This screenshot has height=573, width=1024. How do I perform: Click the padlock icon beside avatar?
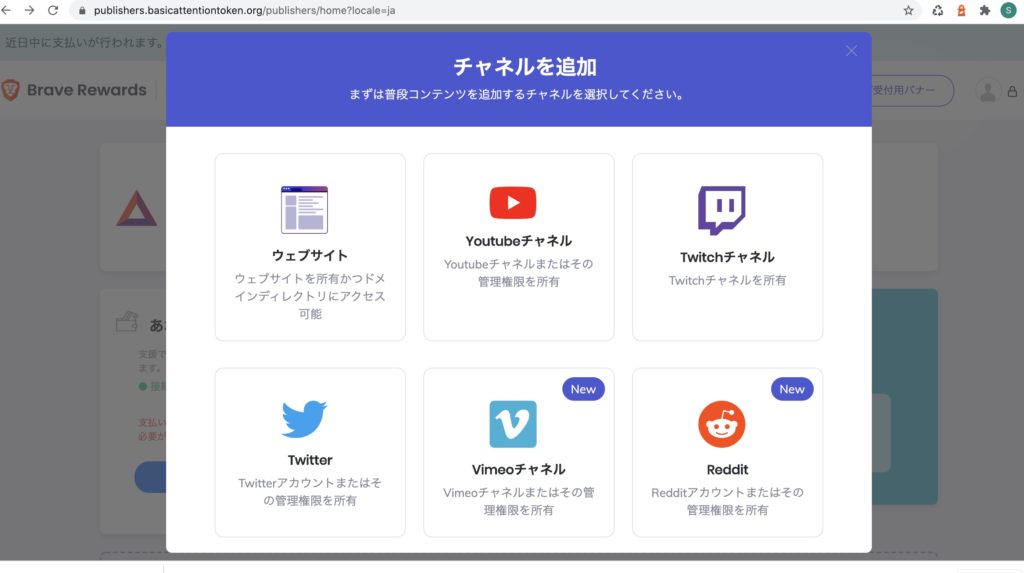1012,91
